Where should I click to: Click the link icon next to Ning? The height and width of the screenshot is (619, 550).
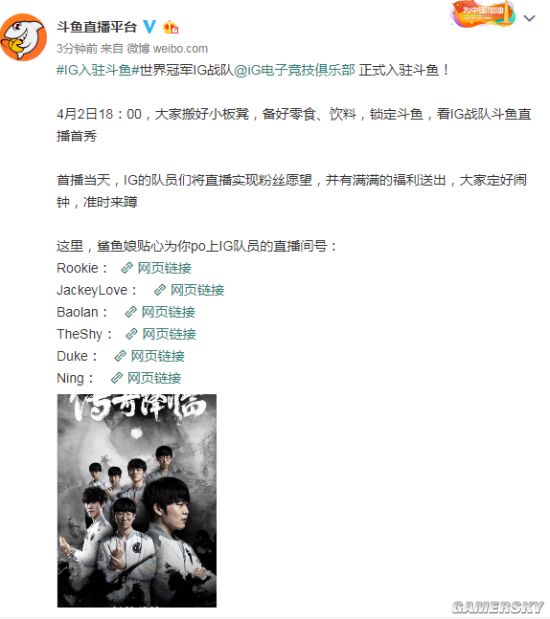point(116,378)
